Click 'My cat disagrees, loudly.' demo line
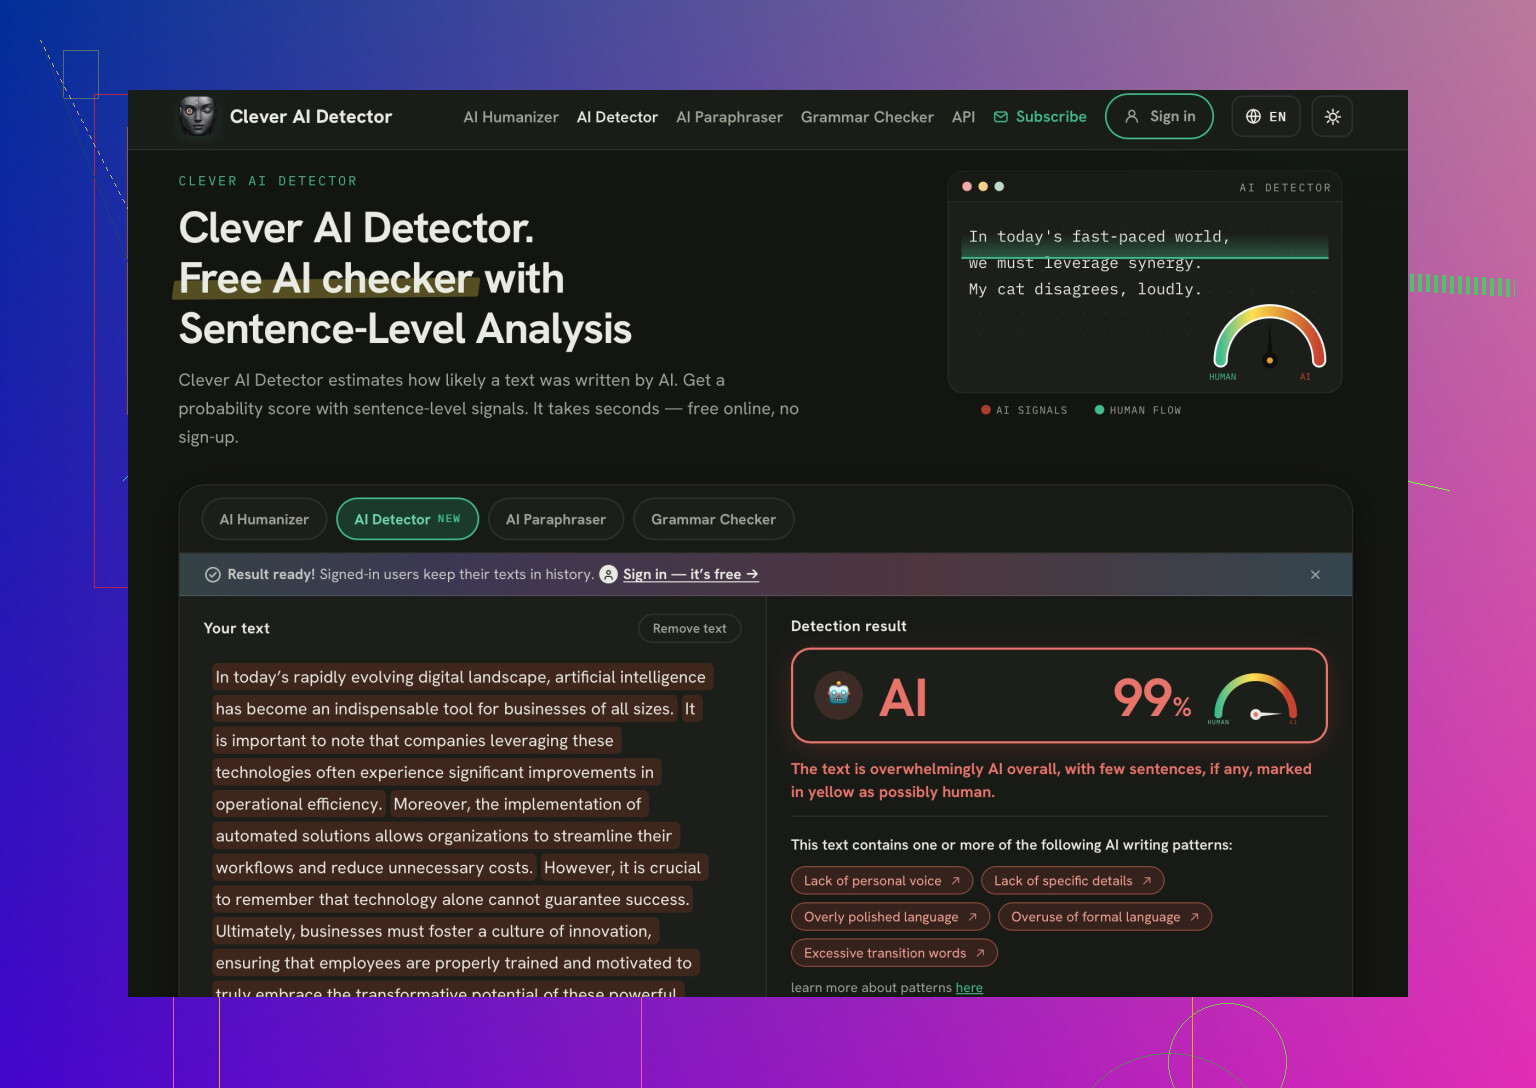The height and width of the screenshot is (1088, 1536). click(x=1085, y=289)
